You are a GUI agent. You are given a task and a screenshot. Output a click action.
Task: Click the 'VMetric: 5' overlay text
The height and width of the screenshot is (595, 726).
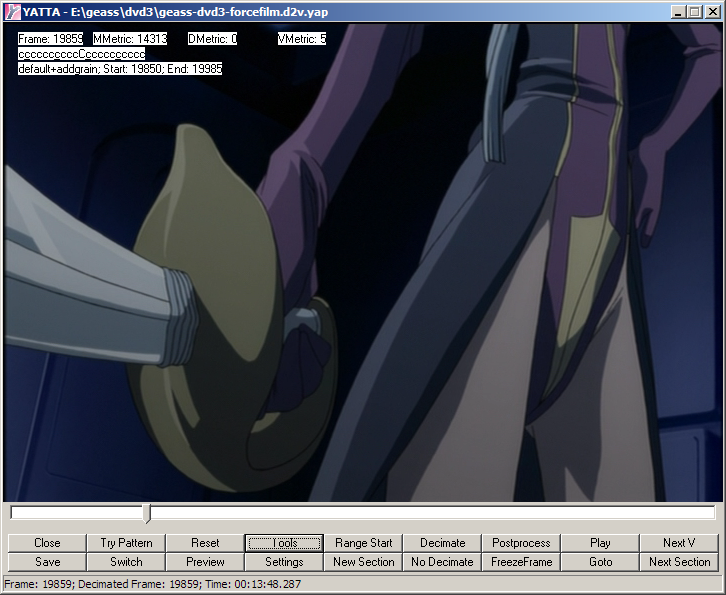[x=302, y=39]
